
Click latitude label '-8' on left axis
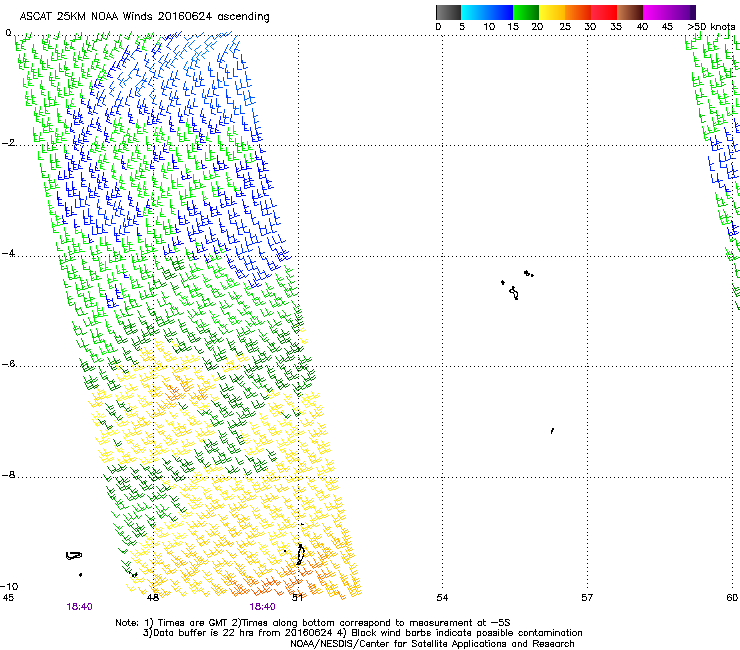click(x=8, y=475)
